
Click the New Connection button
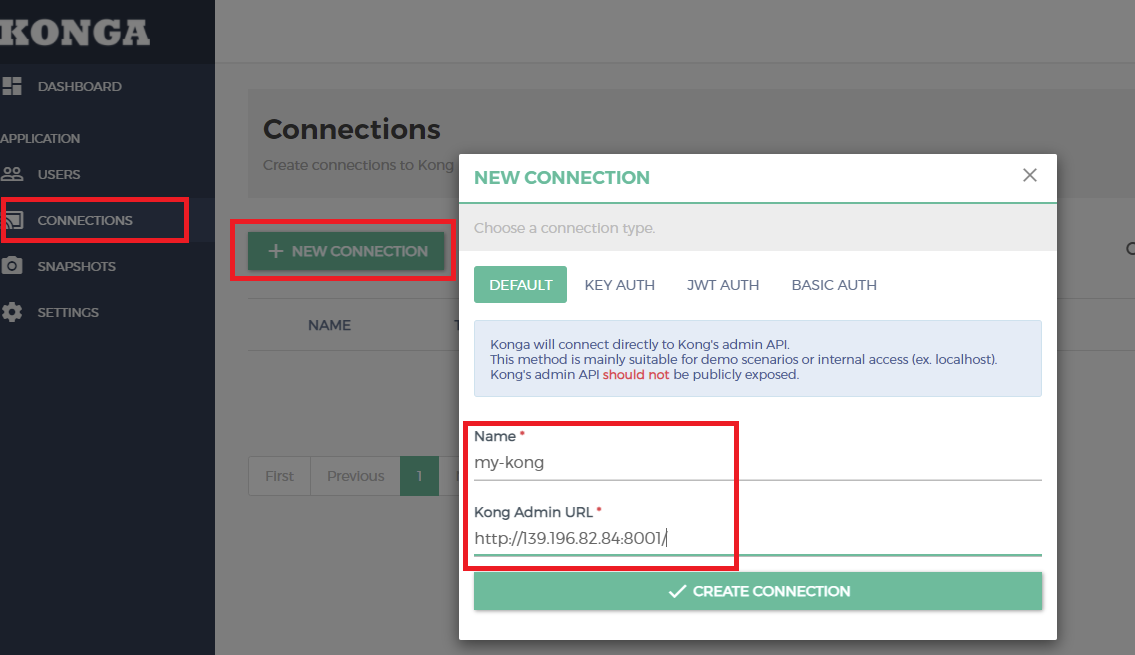(x=347, y=251)
